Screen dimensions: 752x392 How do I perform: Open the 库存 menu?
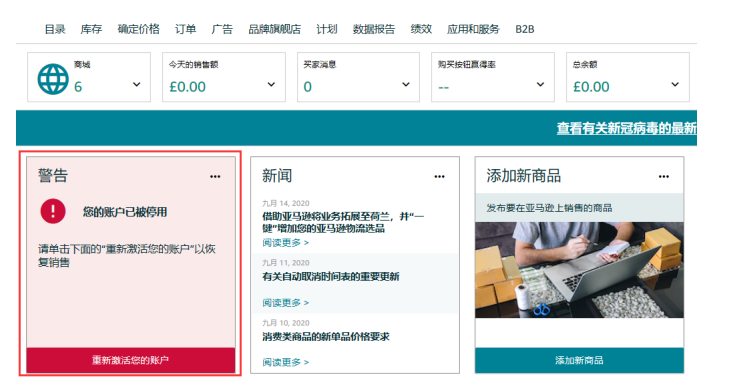pyautogui.click(x=91, y=29)
